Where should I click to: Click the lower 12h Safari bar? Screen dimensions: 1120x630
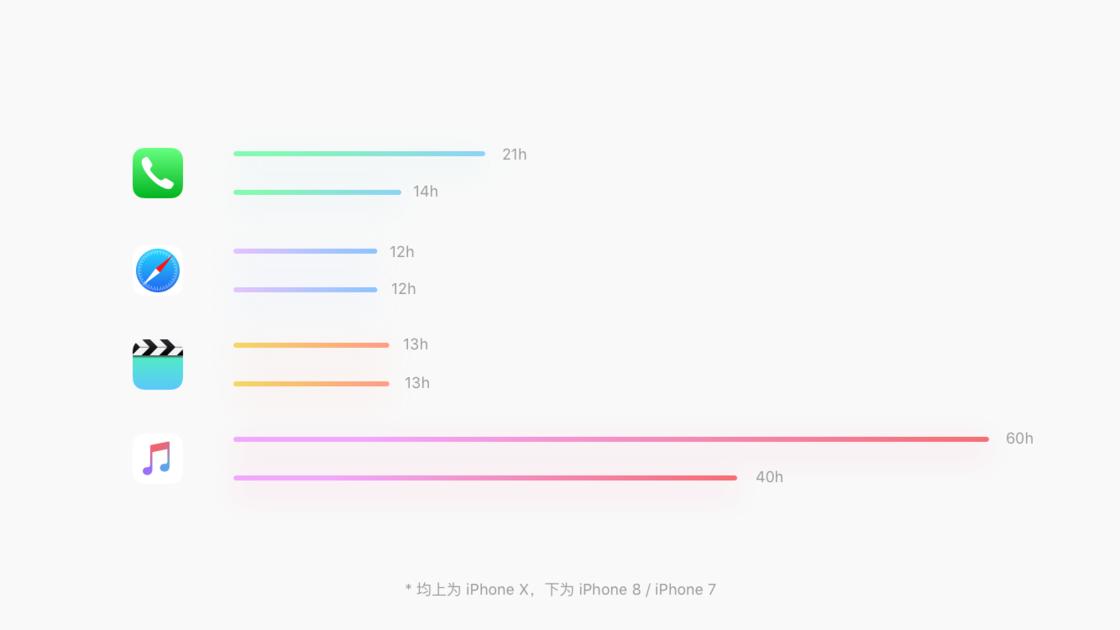305,290
